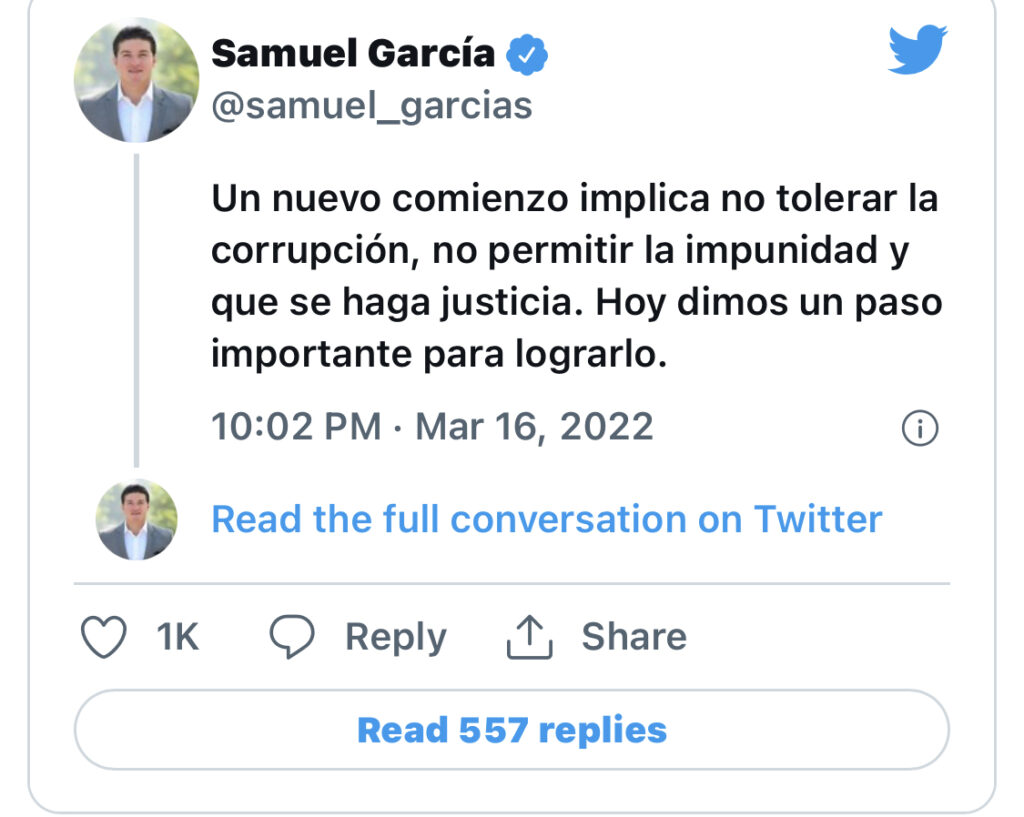Screen dimensions: 1024x817
Task: Like the tweet with the heart icon
Action: pyautogui.click(x=103, y=637)
